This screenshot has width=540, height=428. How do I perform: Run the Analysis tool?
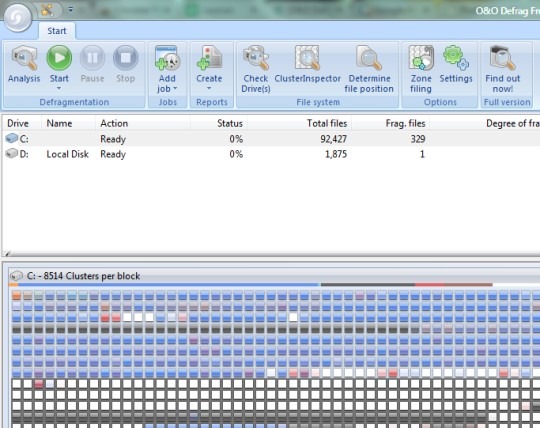point(24,65)
